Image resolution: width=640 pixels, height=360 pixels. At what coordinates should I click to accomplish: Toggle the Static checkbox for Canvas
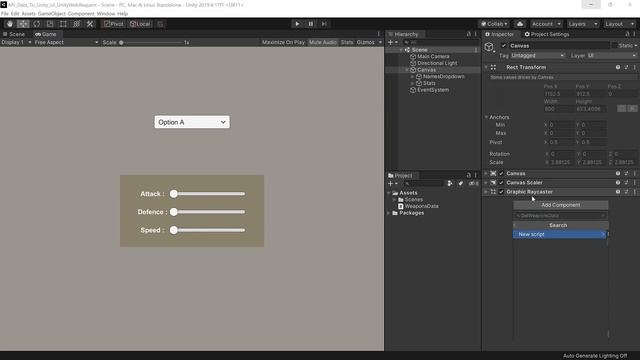(614, 46)
